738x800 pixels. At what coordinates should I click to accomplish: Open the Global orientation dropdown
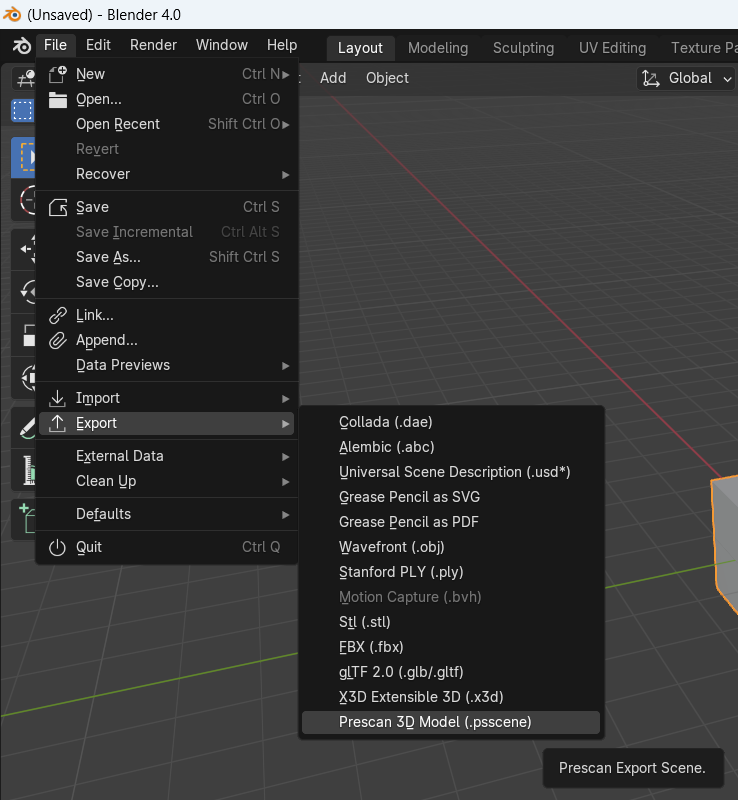[x=686, y=78]
